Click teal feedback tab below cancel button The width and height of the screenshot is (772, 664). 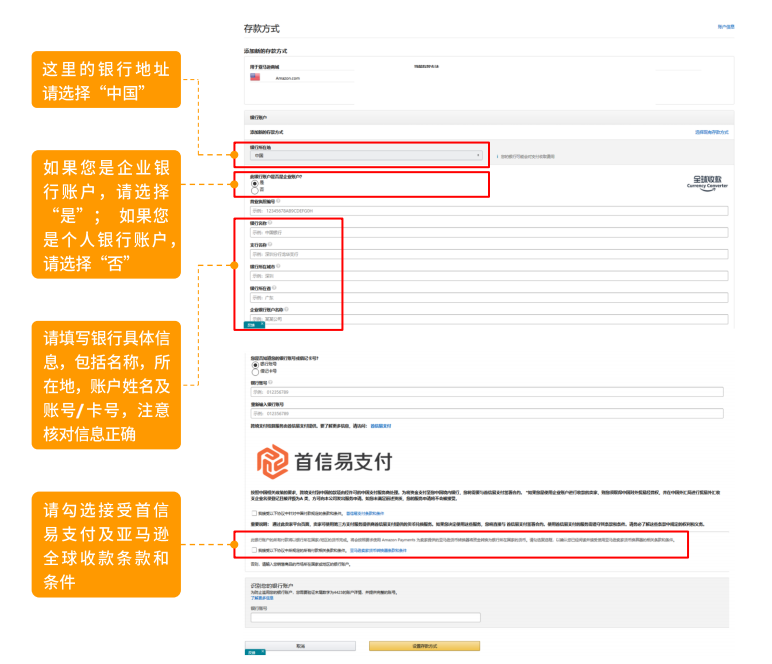[x=255, y=652]
